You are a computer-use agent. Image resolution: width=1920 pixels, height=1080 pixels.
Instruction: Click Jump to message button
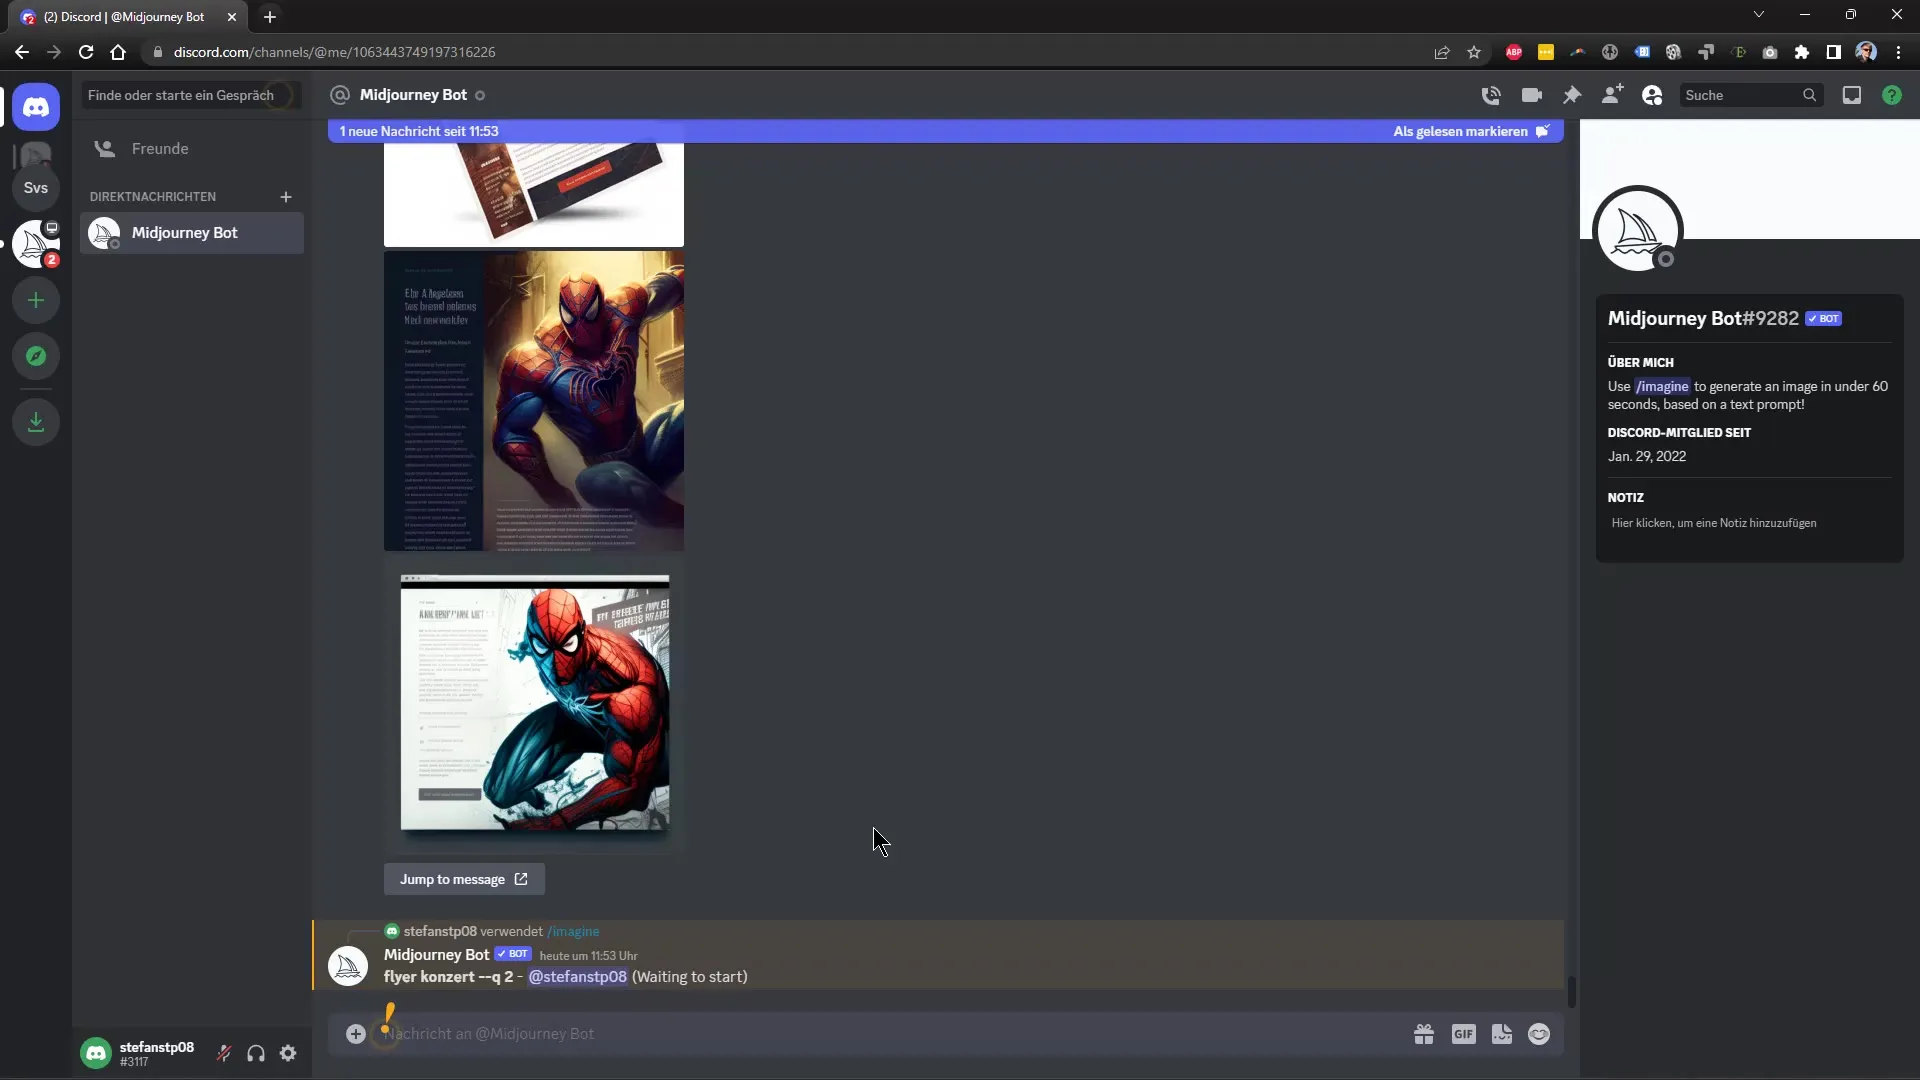[465, 880]
